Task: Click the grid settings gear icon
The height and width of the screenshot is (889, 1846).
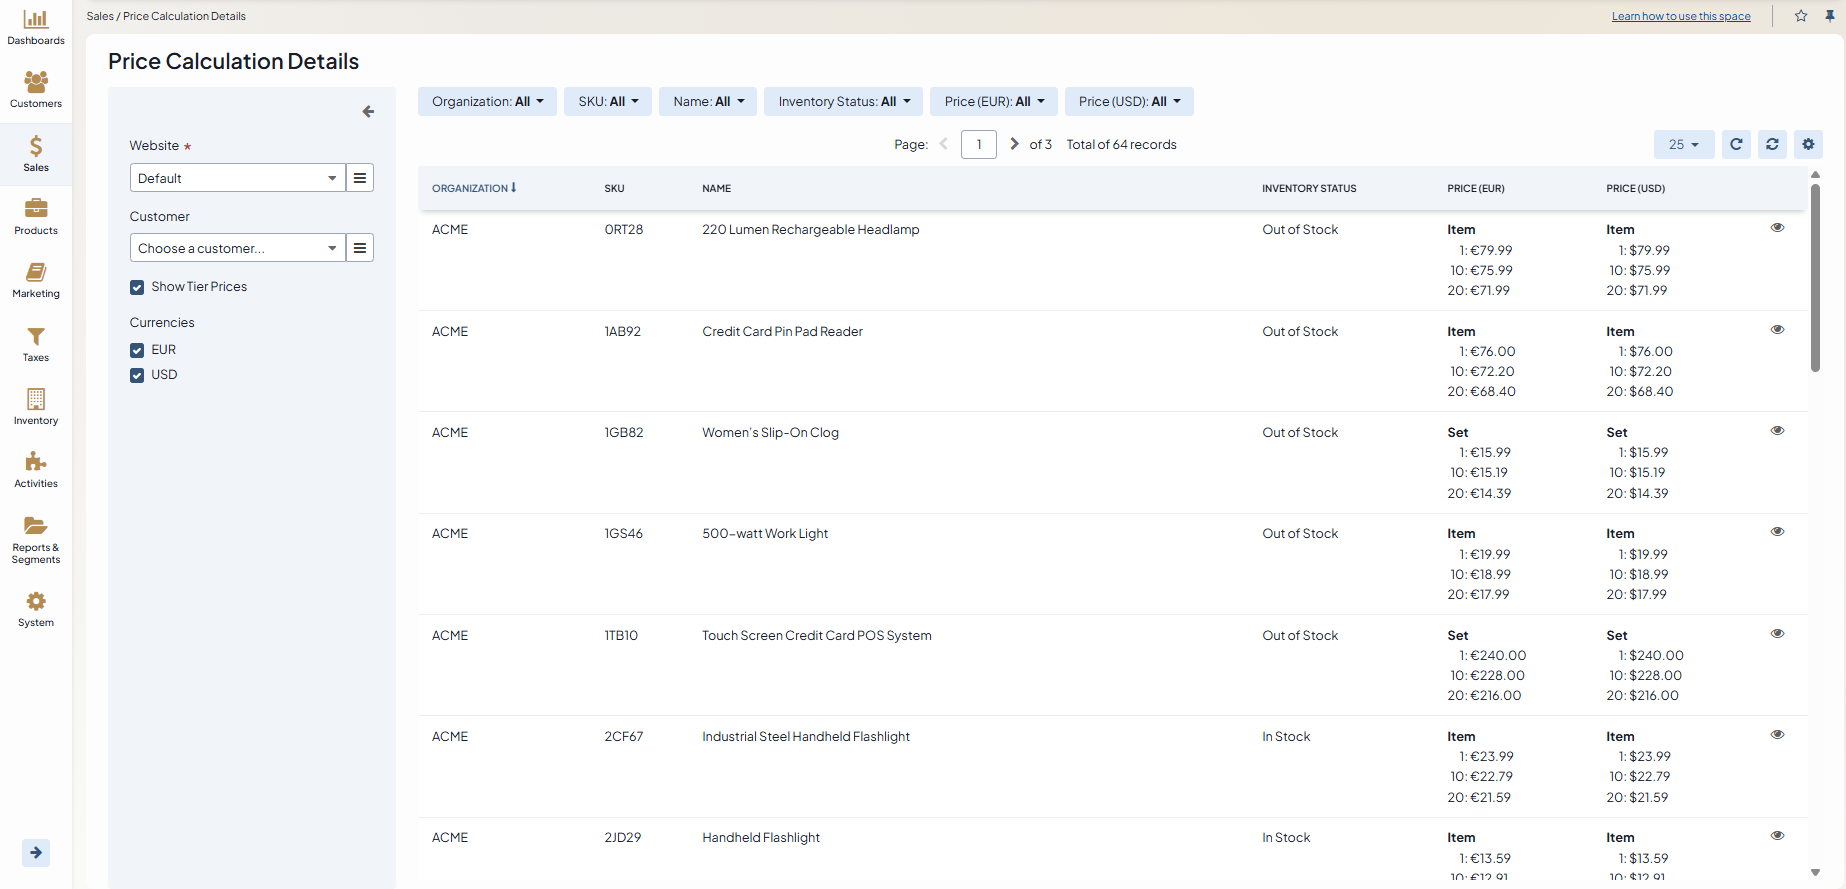Action: pyautogui.click(x=1808, y=145)
